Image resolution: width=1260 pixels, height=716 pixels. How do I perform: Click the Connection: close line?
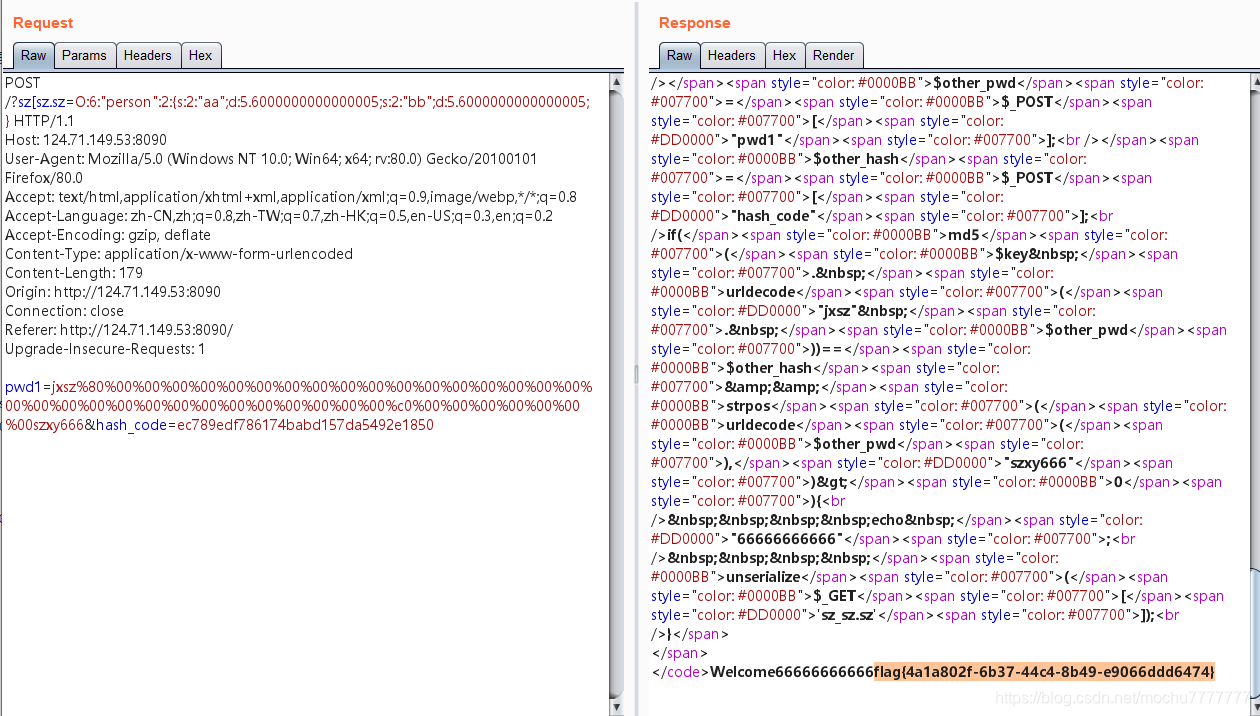point(65,311)
